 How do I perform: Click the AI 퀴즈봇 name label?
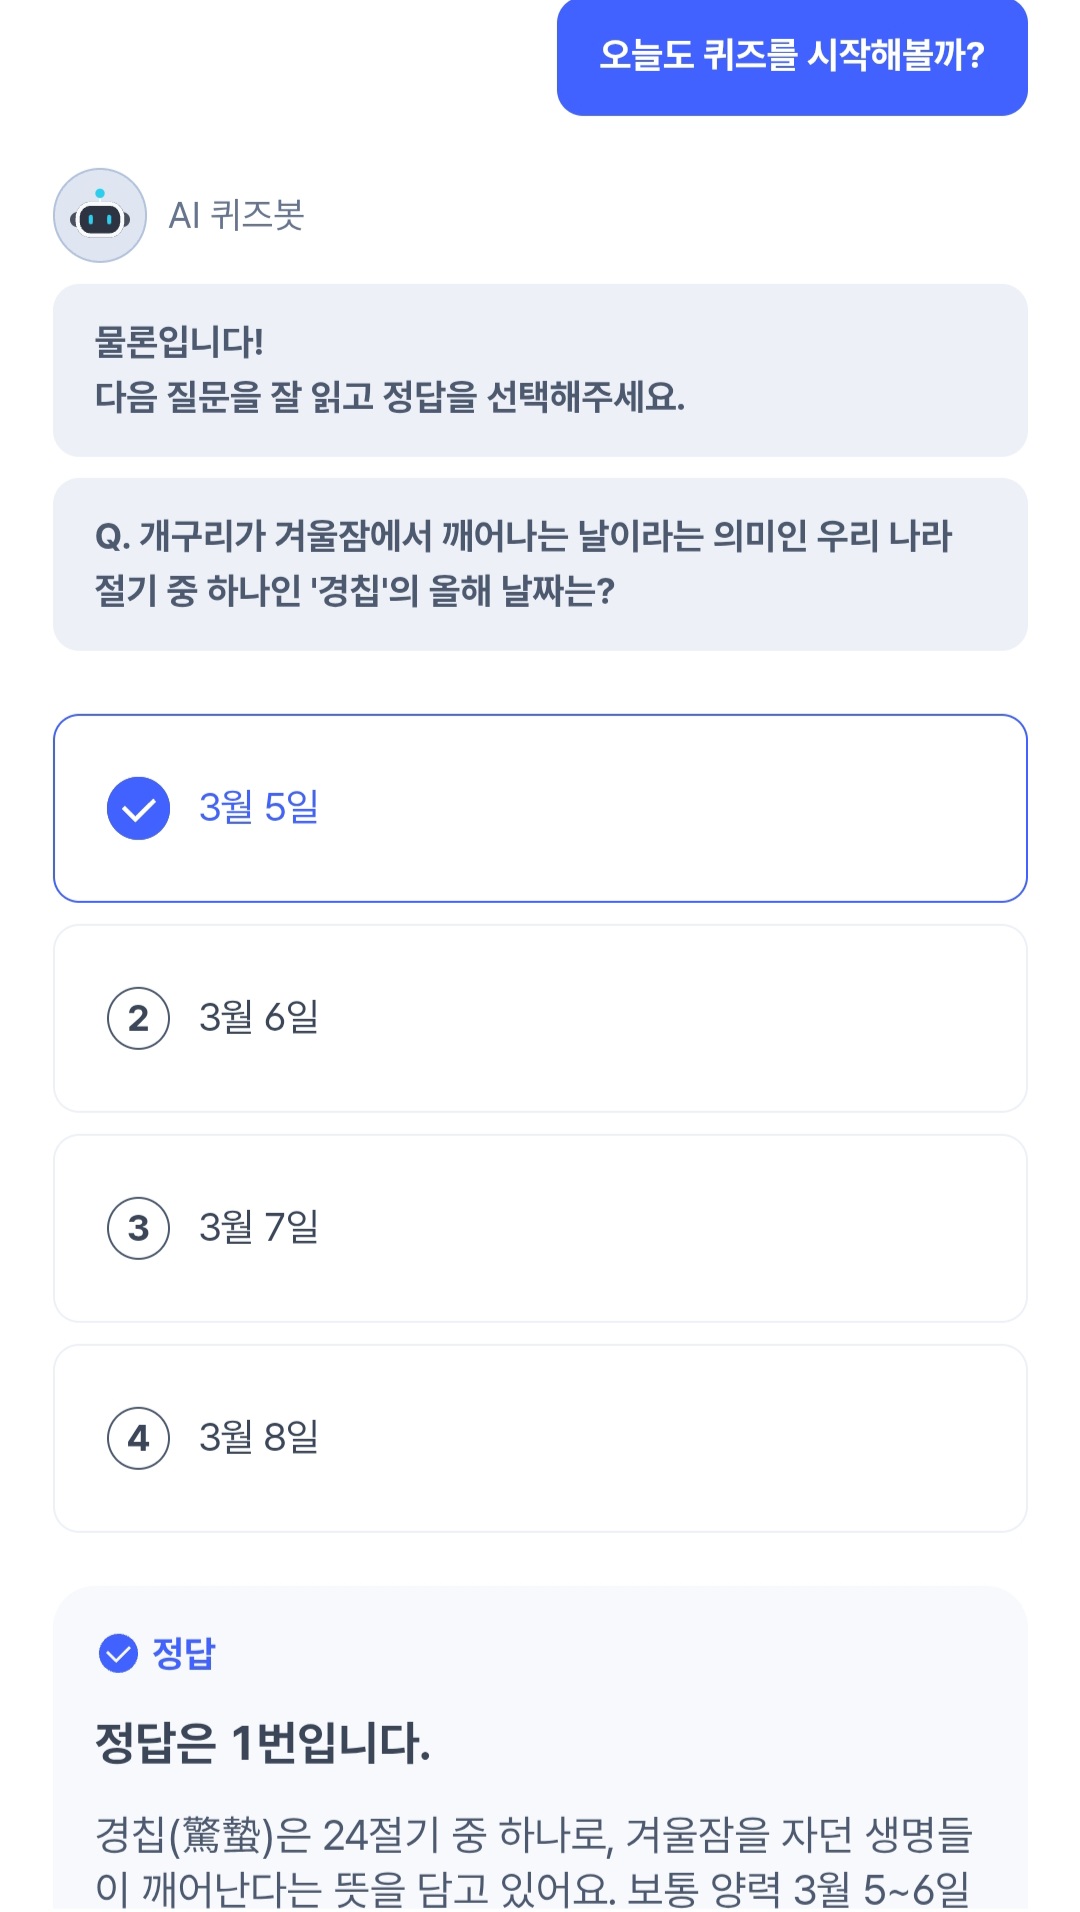(x=236, y=215)
